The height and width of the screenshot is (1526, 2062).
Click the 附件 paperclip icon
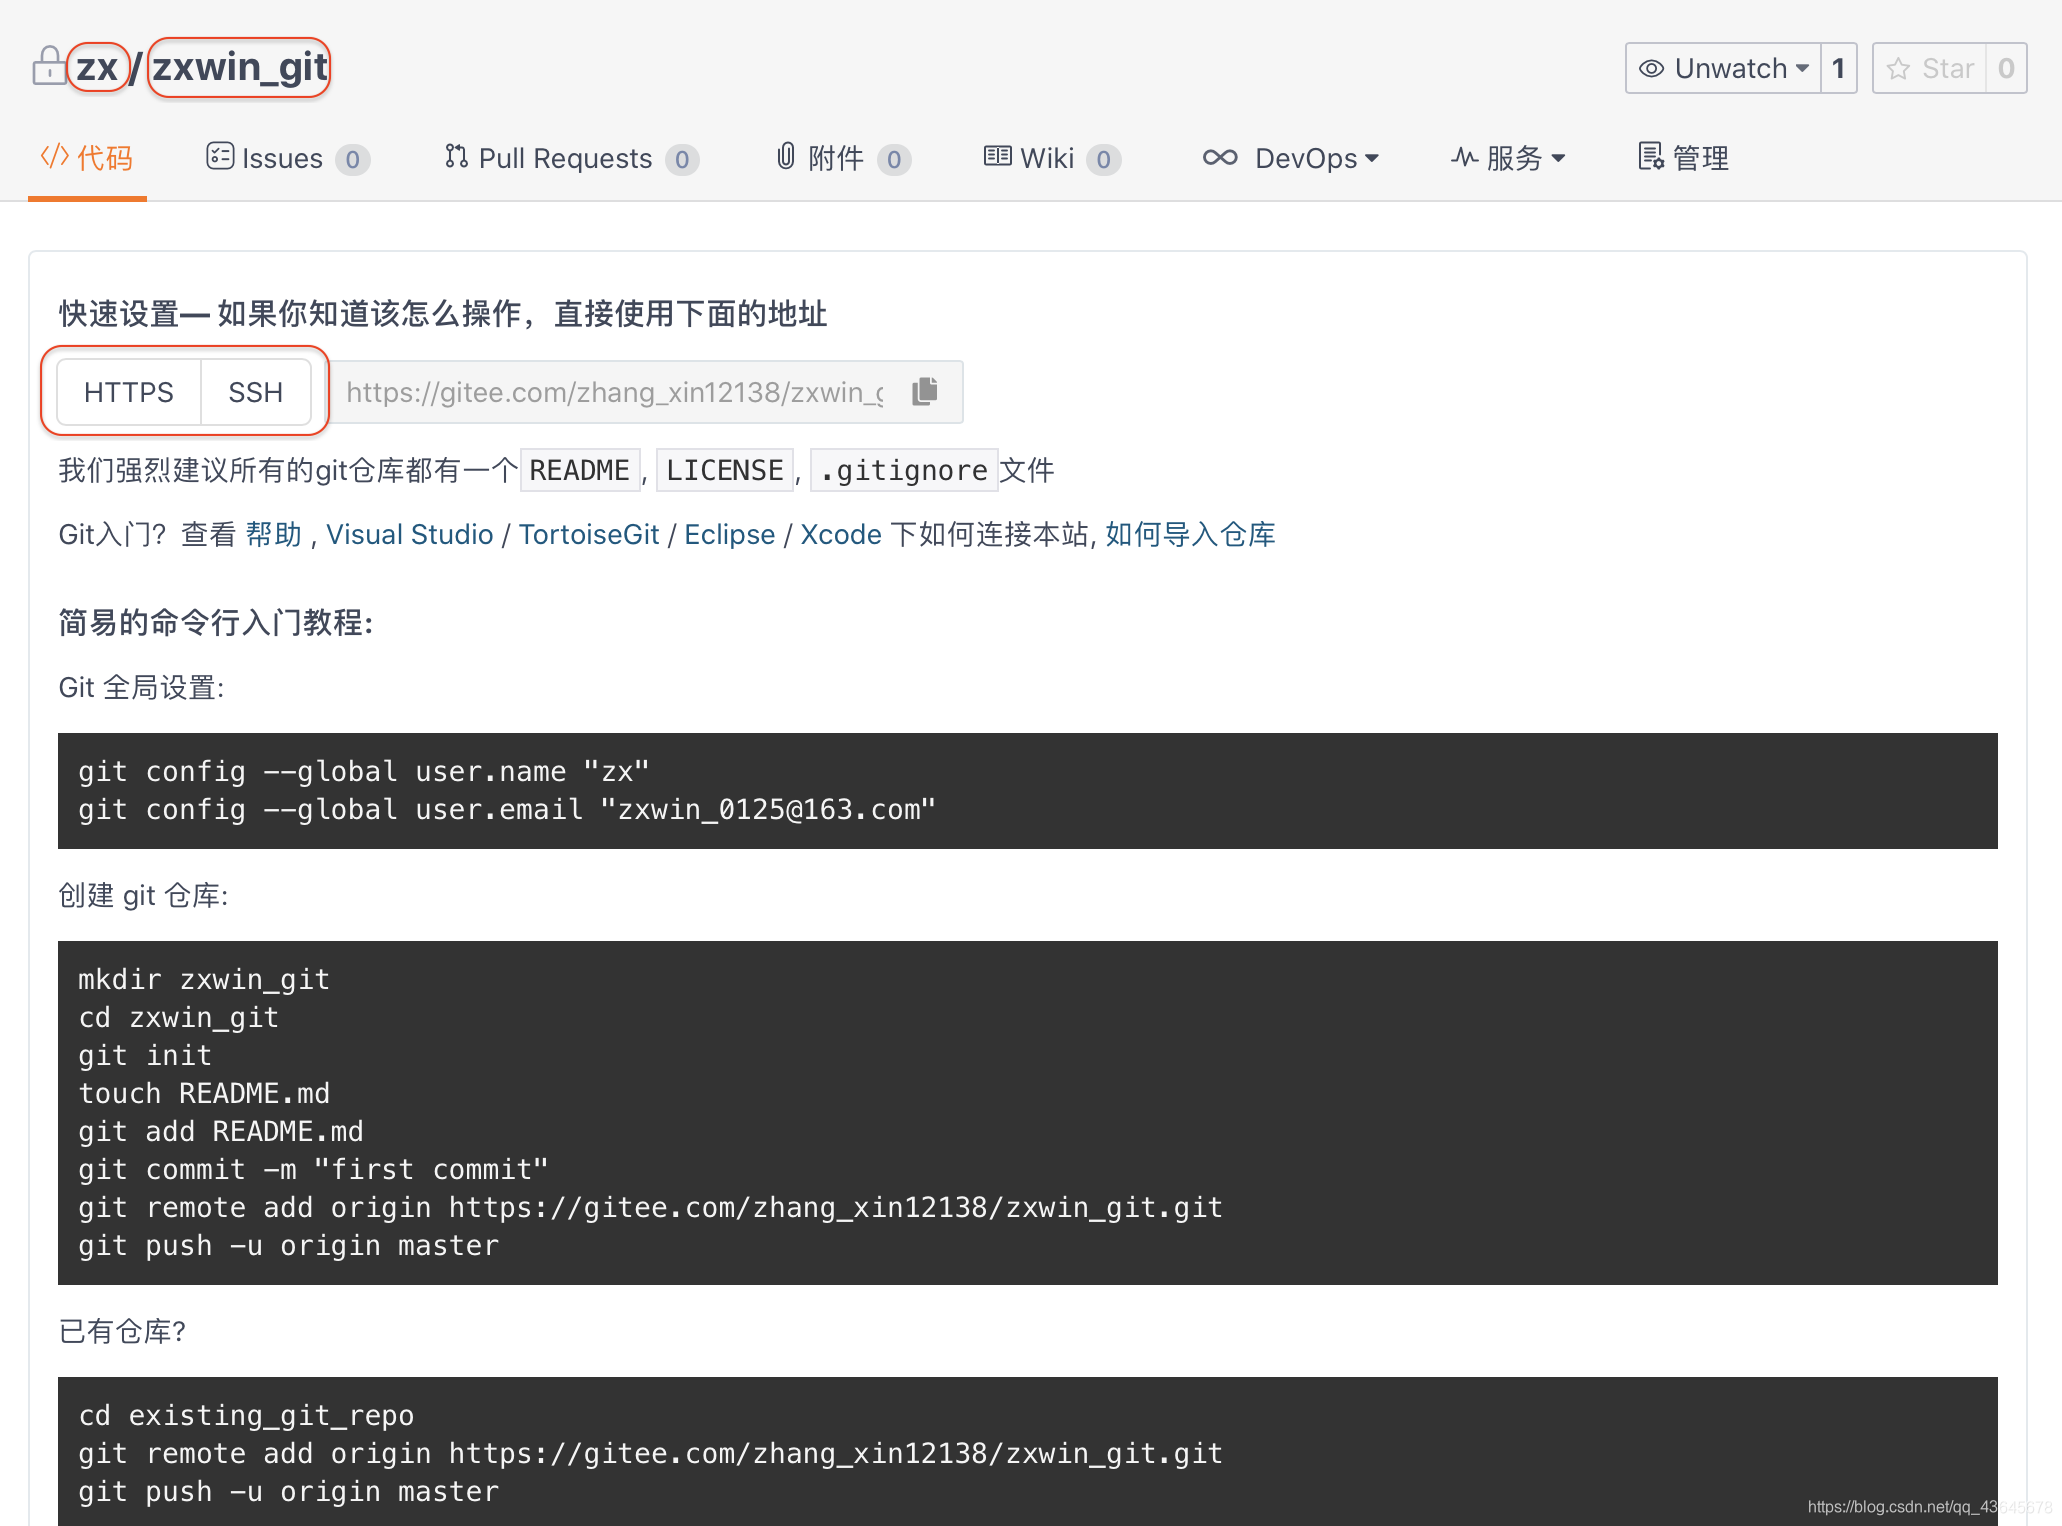tap(786, 157)
